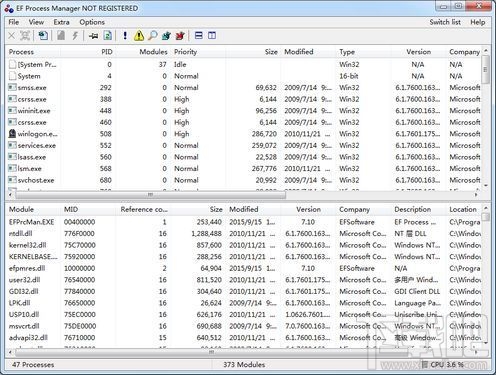Viewport: 496px width, 375px height.
Task: Open the Extra menu
Action: tap(61, 22)
